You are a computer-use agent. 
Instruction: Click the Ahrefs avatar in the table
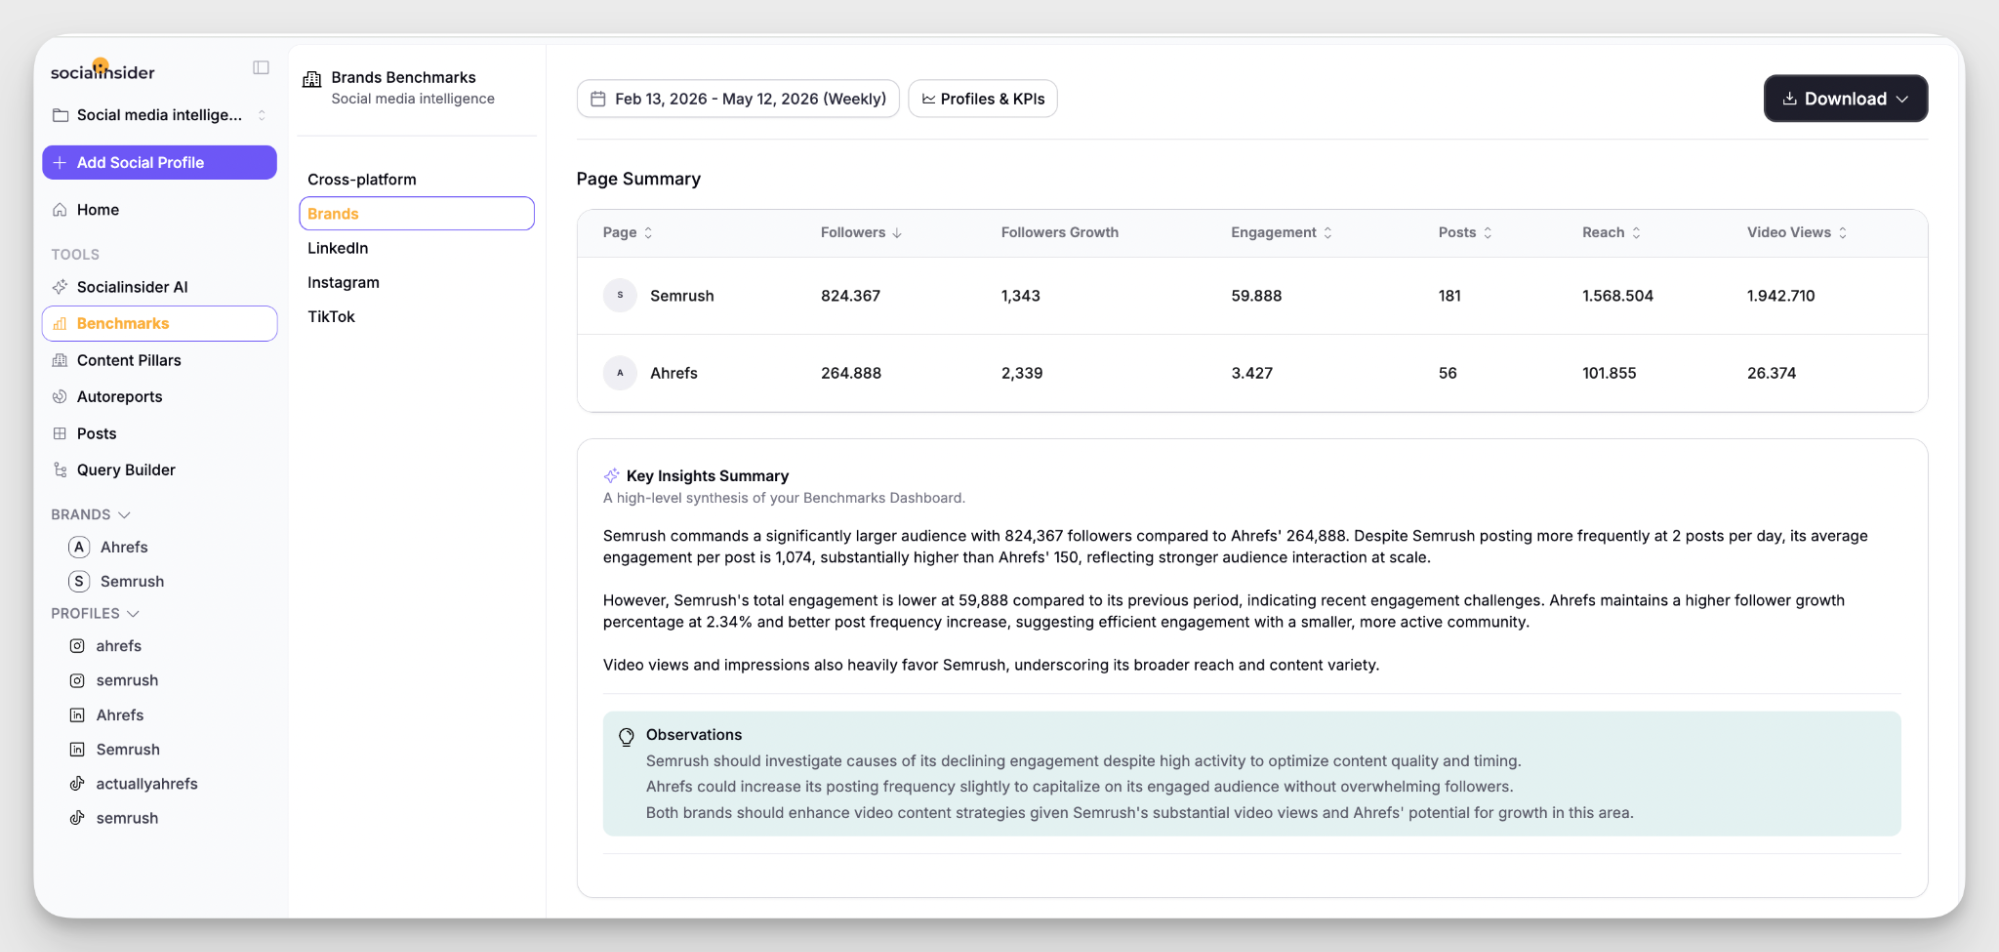(x=620, y=373)
